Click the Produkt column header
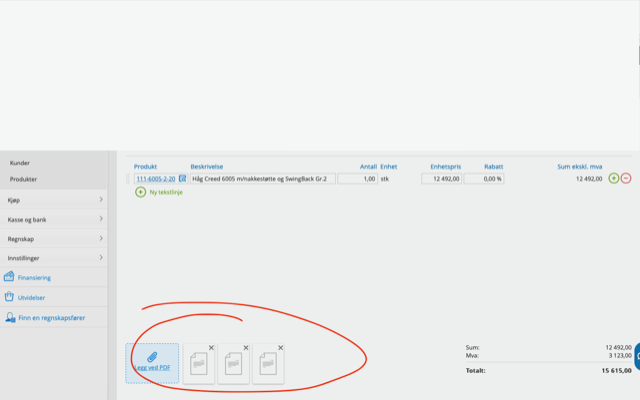640x400 pixels. (x=145, y=167)
